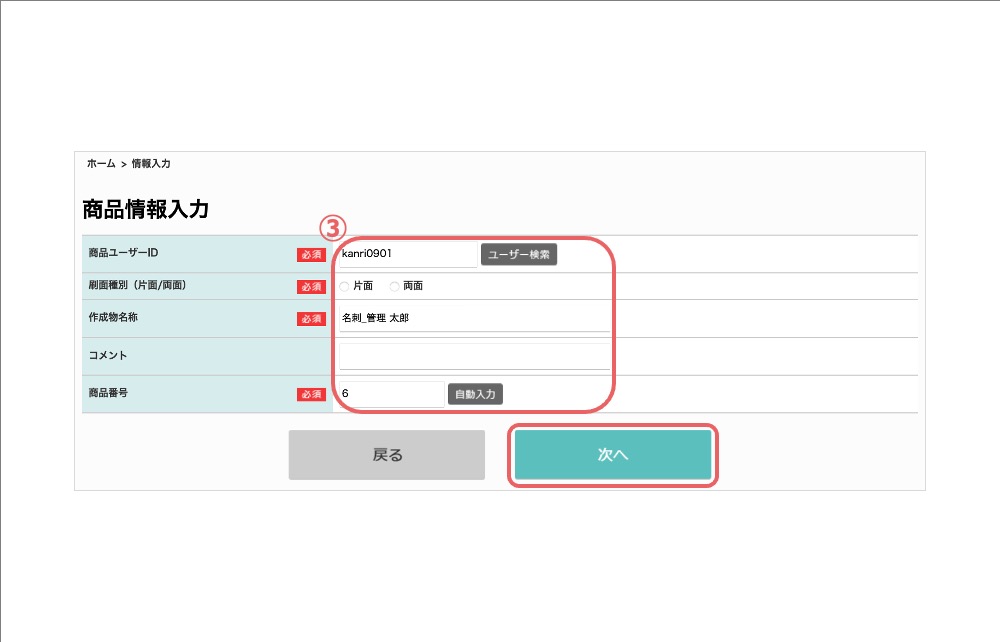Click the 自動入力 button

475,394
